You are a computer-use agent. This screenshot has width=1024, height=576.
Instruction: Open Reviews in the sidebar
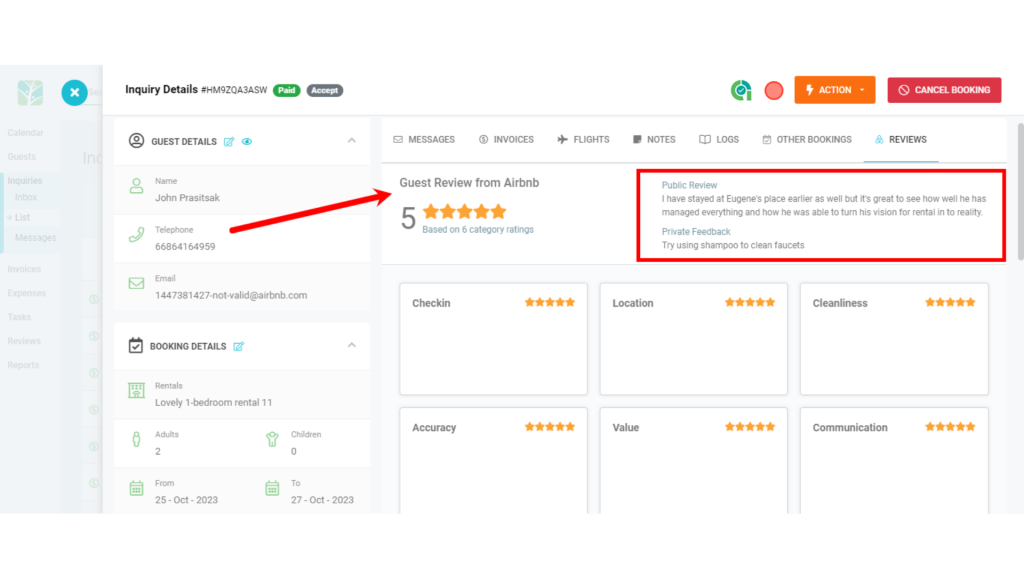pyautogui.click(x=24, y=341)
